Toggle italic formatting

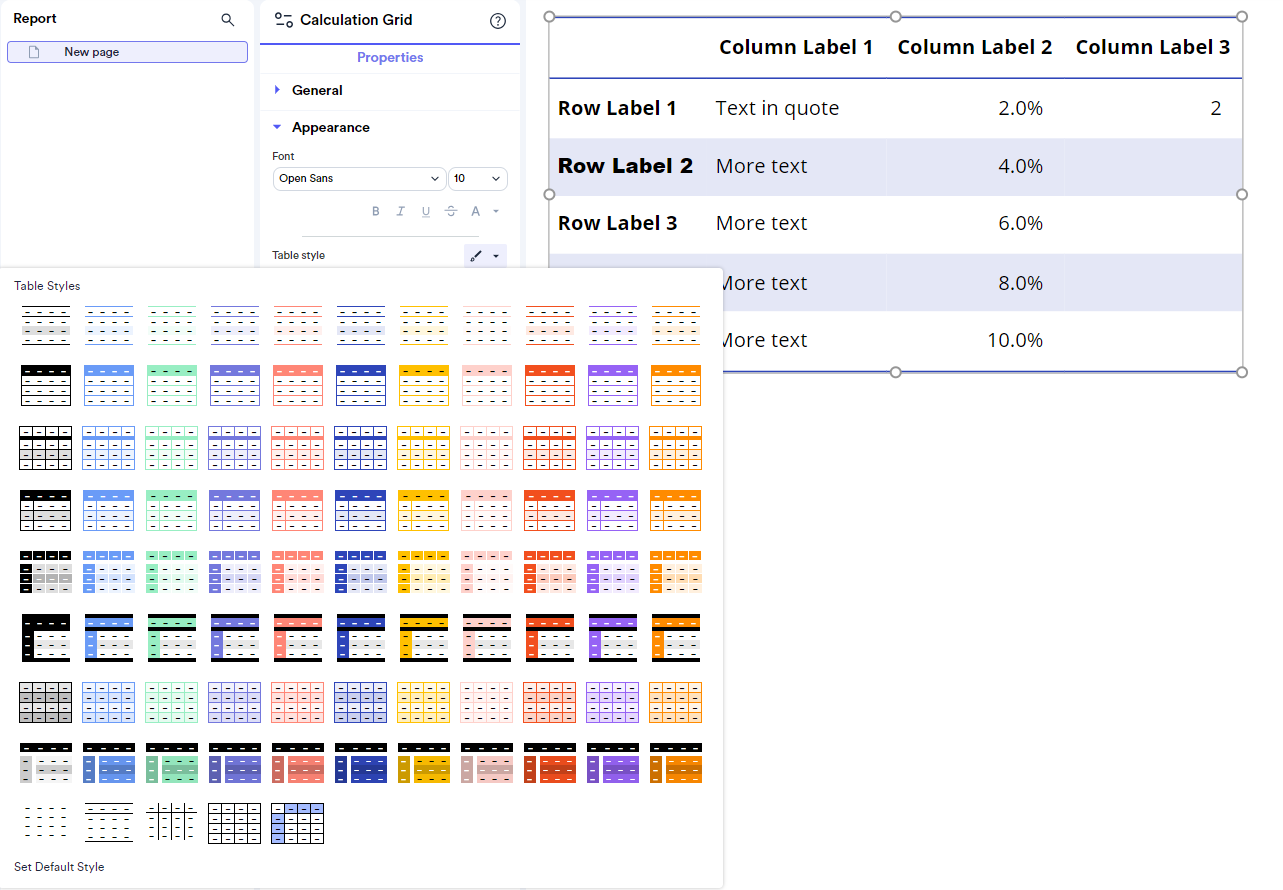(401, 211)
